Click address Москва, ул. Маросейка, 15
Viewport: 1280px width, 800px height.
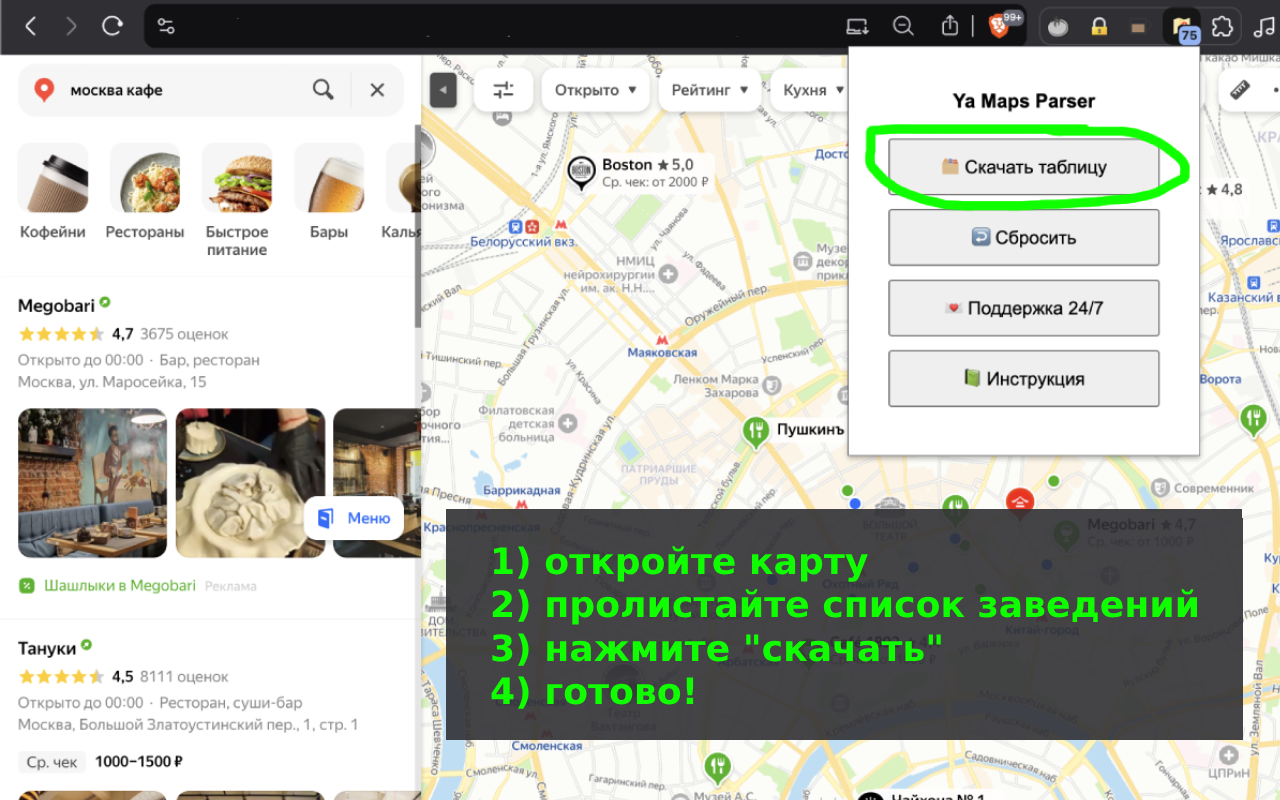tap(112, 382)
